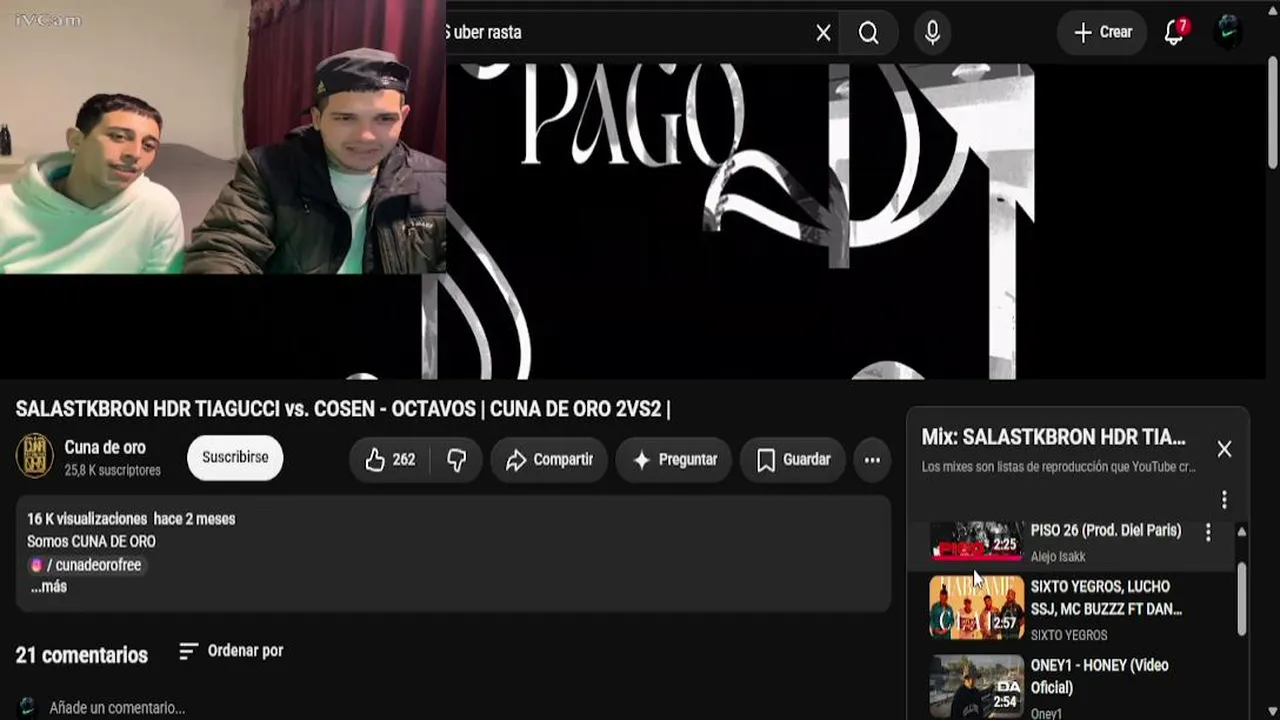Clear the search box text
Viewport: 1280px width, 720px height.
click(x=823, y=33)
